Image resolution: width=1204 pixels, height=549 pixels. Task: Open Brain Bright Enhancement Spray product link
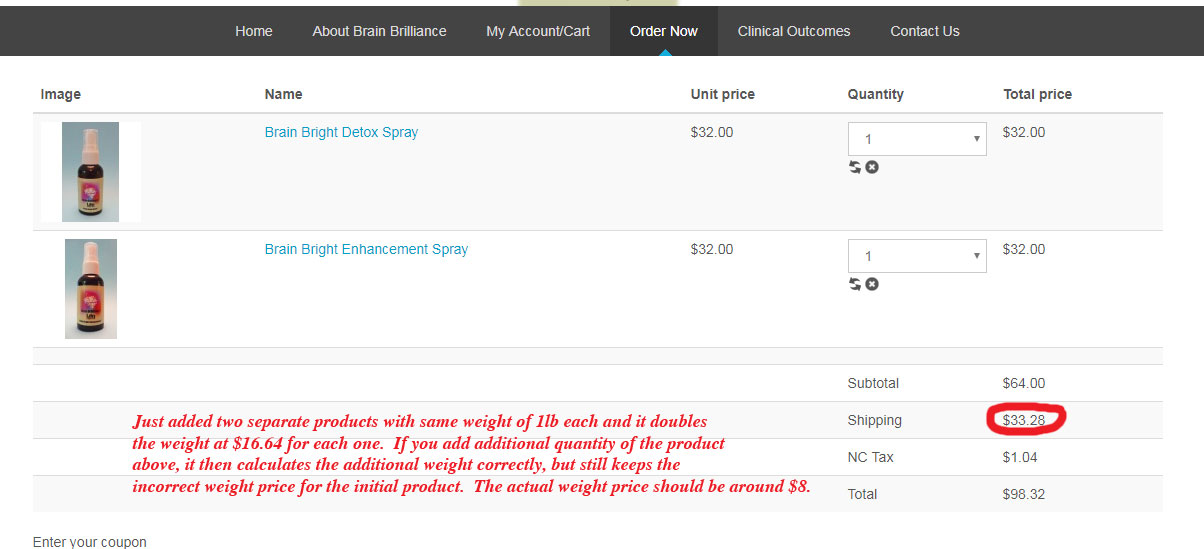tap(366, 249)
